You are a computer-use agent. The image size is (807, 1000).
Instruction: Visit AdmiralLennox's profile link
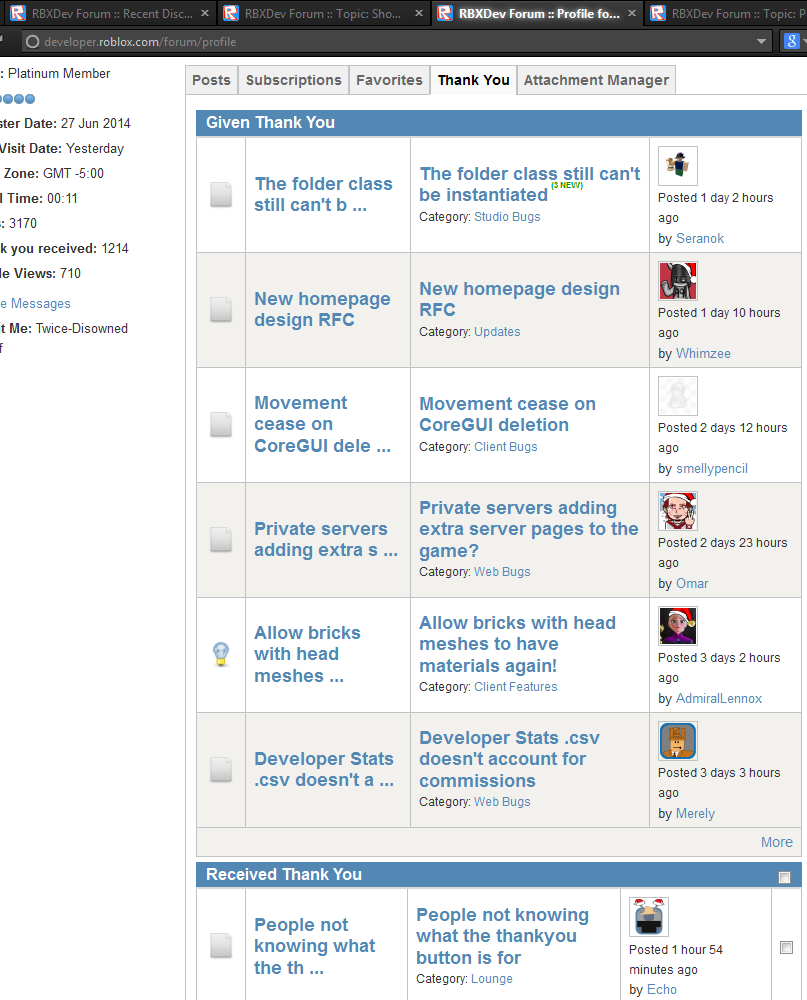pyautogui.click(x=719, y=698)
